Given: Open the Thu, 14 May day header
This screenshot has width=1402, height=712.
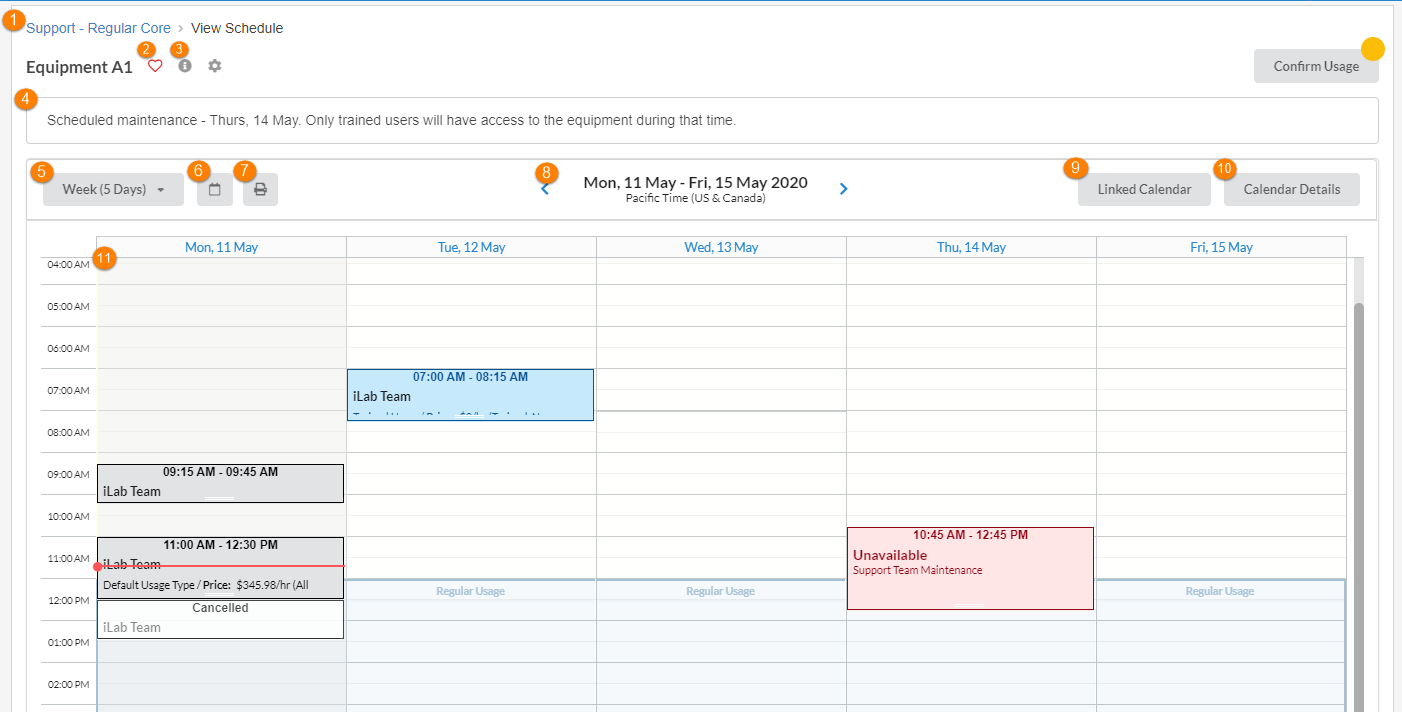Looking at the screenshot, I should 971,247.
